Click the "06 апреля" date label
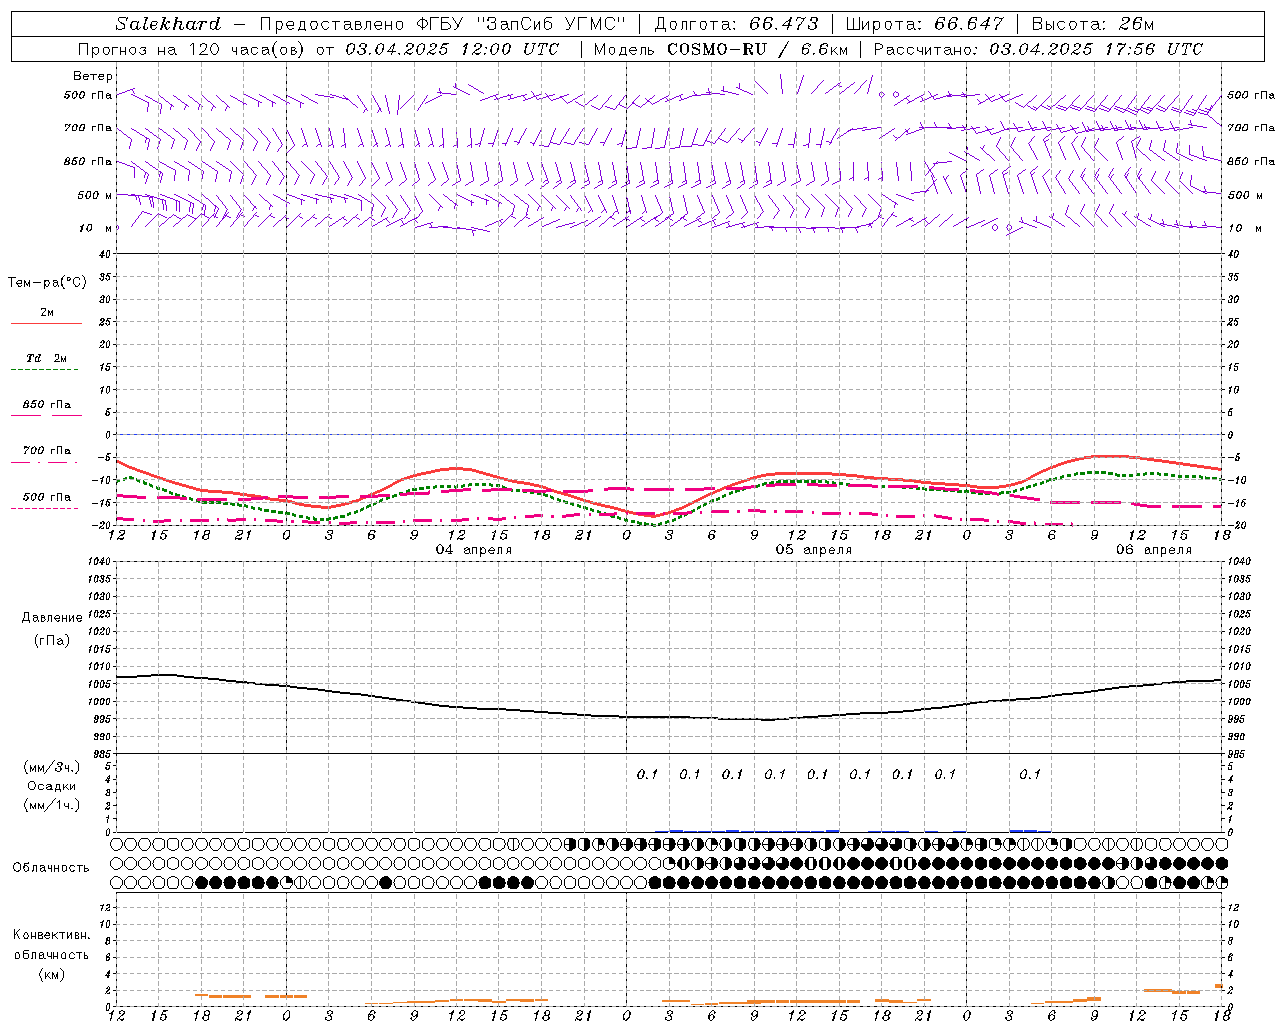The height and width of the screenshot is (1024, 1280). pyautogui.click(x=1154, y=550)
